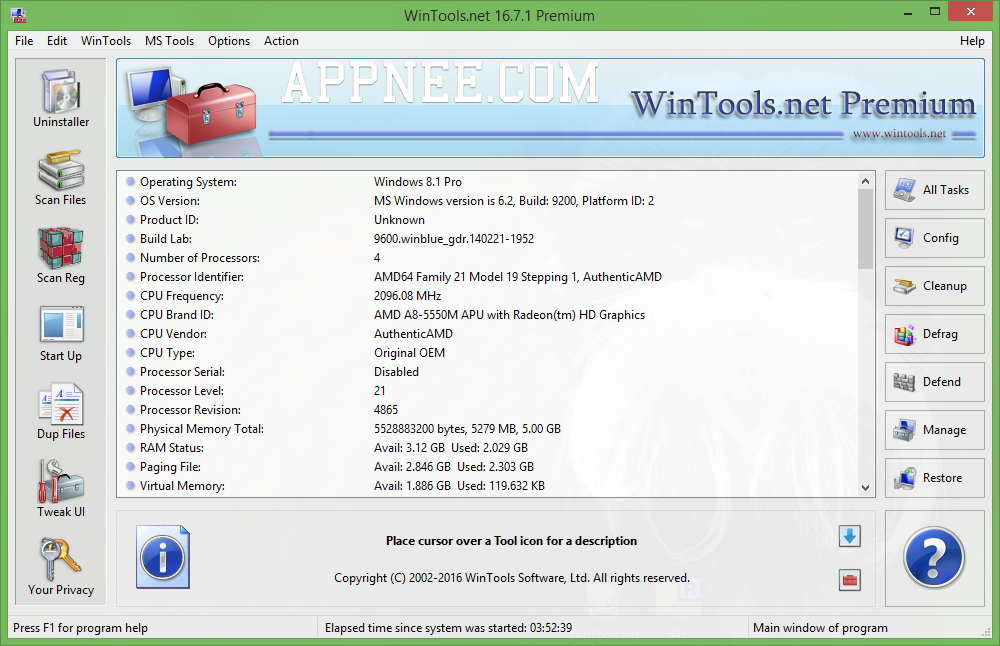Click the blue down arrow icon
The width and height of the screenshot is (1000, 646).
(x=849, y=536)
